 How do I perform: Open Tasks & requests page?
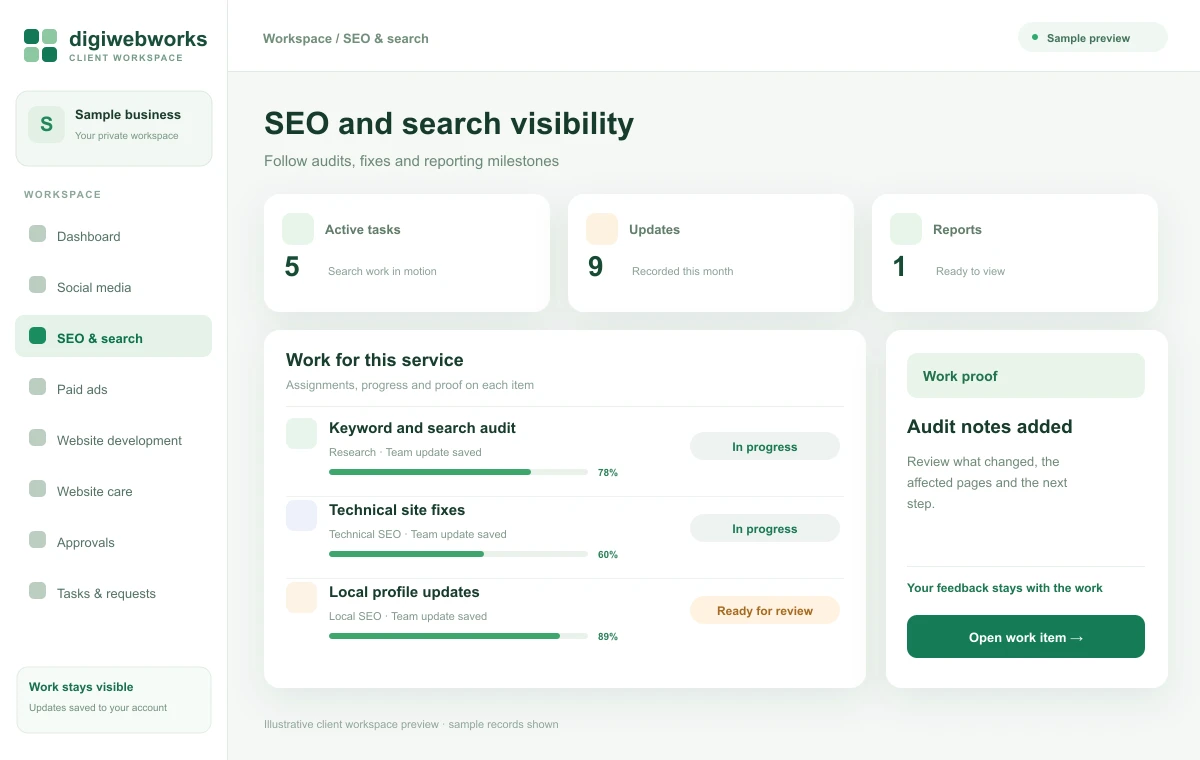coord(113,592)
